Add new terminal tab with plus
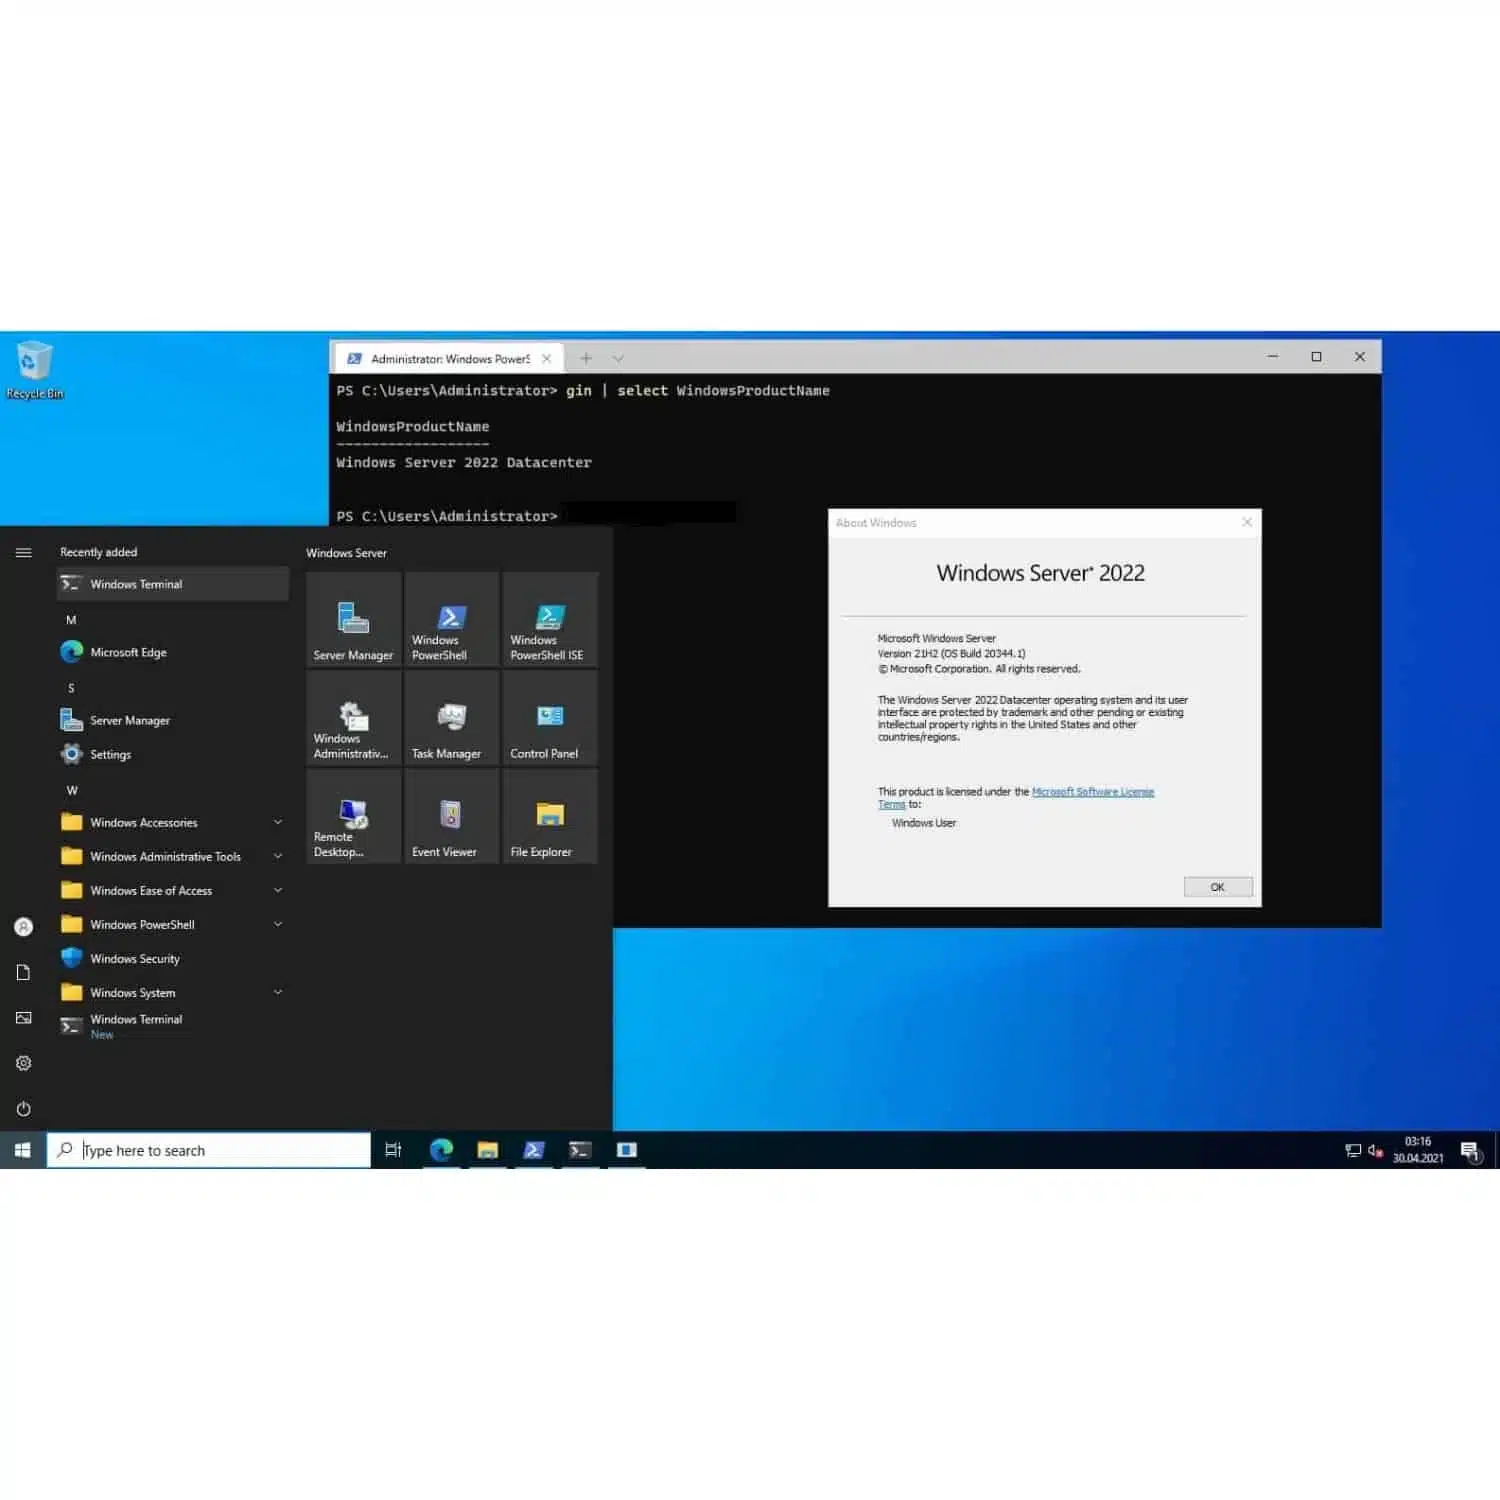 (x=586, y=358)
